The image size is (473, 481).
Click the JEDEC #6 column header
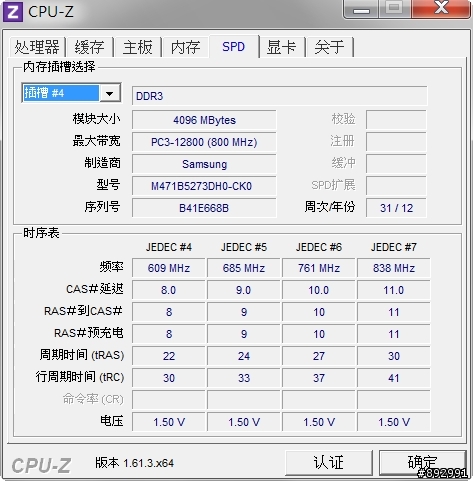click(x=319, y=247)
